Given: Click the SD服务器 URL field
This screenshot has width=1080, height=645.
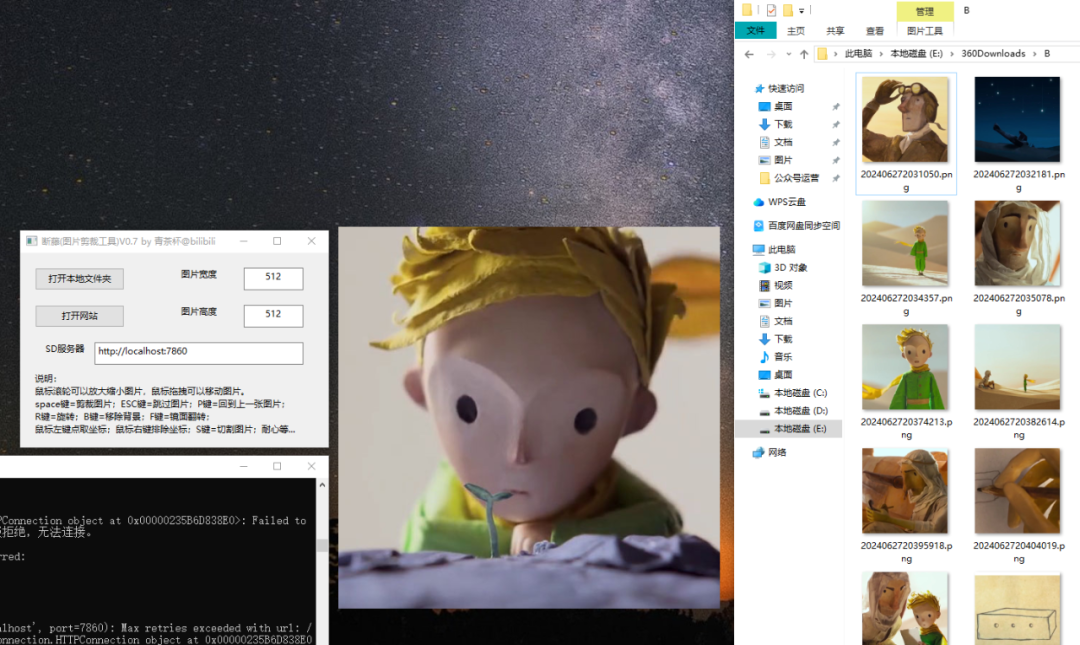Looking at the screenshot, I should pyautogui.click(x=198, y=352).
